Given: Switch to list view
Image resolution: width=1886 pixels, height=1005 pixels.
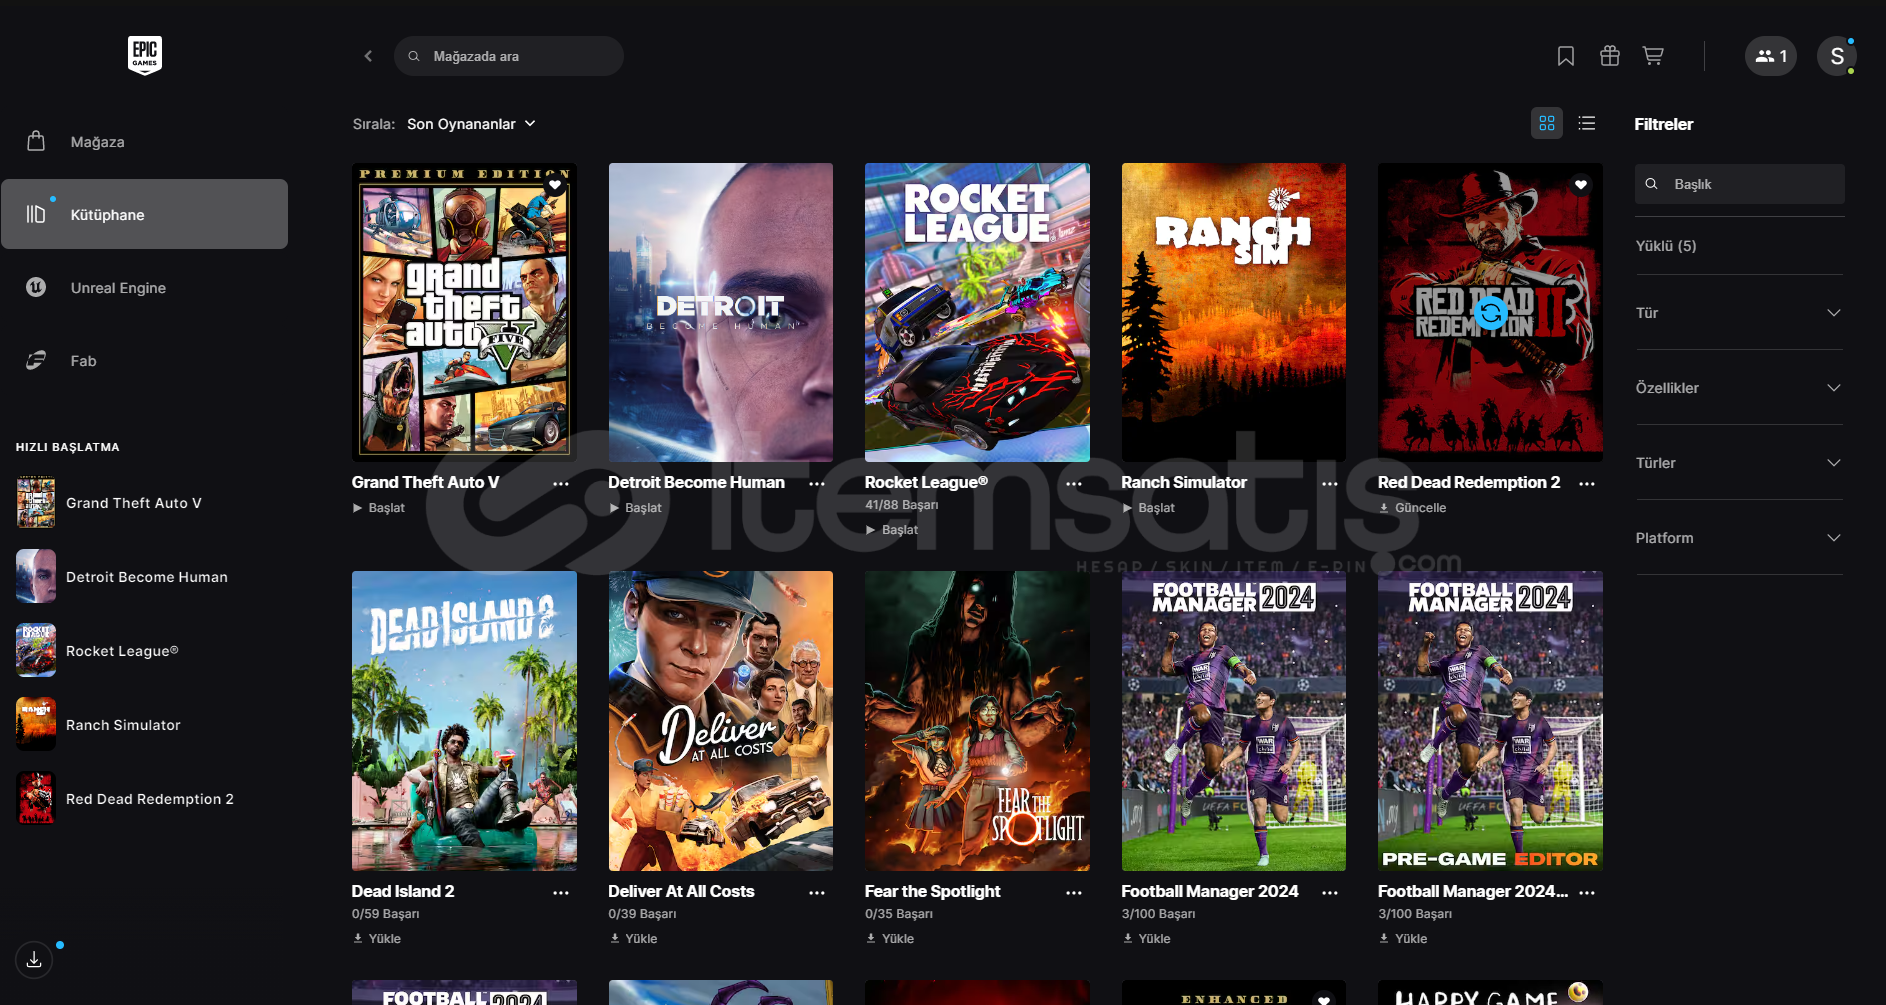Looking at the screenshot, I should (1587, 123).
